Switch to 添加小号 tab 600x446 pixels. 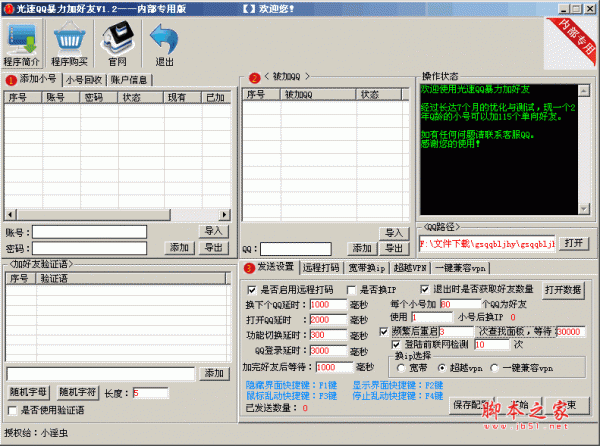point(32,79)
